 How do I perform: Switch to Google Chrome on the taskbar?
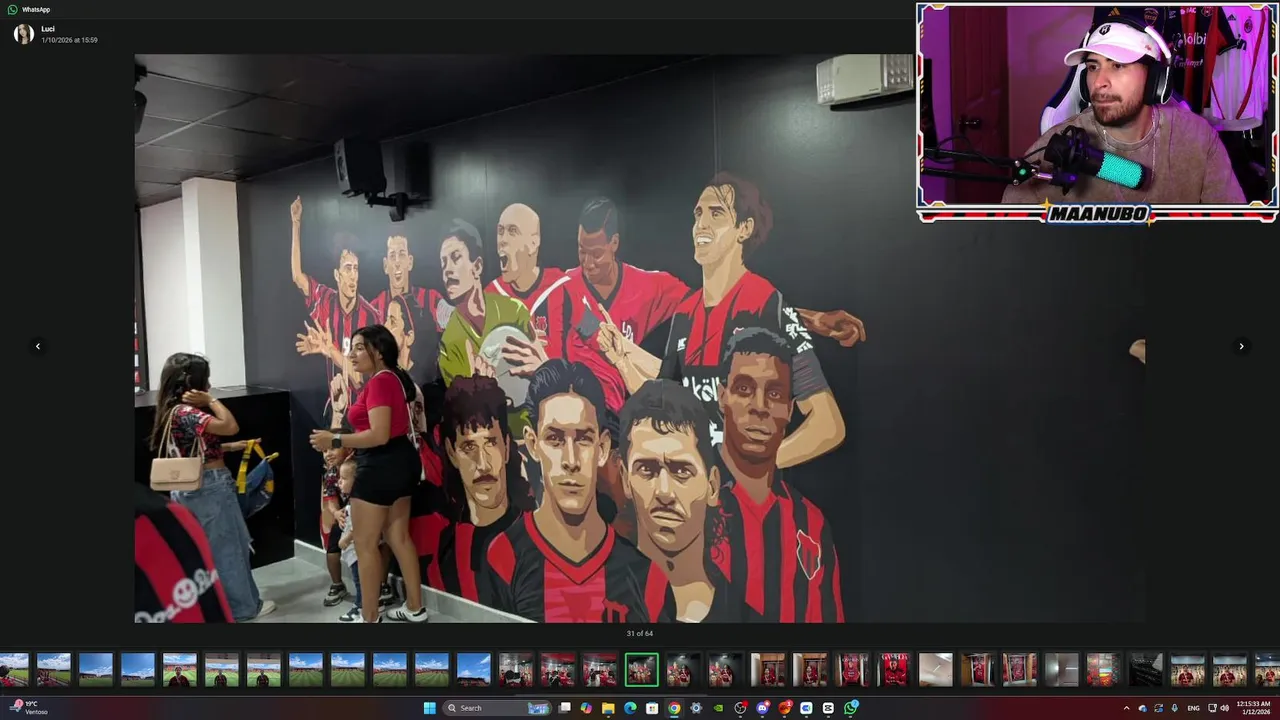[674, 708]
